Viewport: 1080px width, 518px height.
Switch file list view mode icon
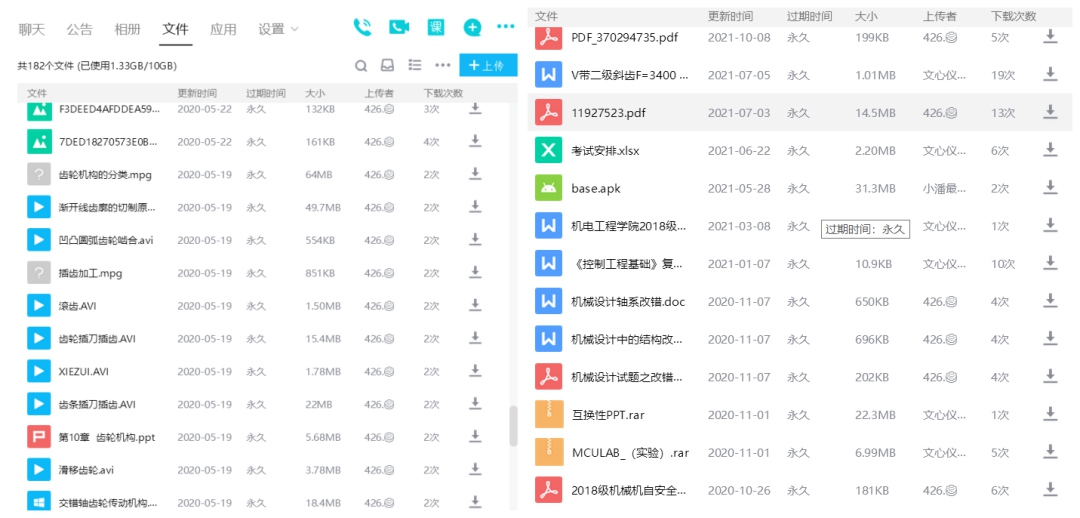pos(415,65)
